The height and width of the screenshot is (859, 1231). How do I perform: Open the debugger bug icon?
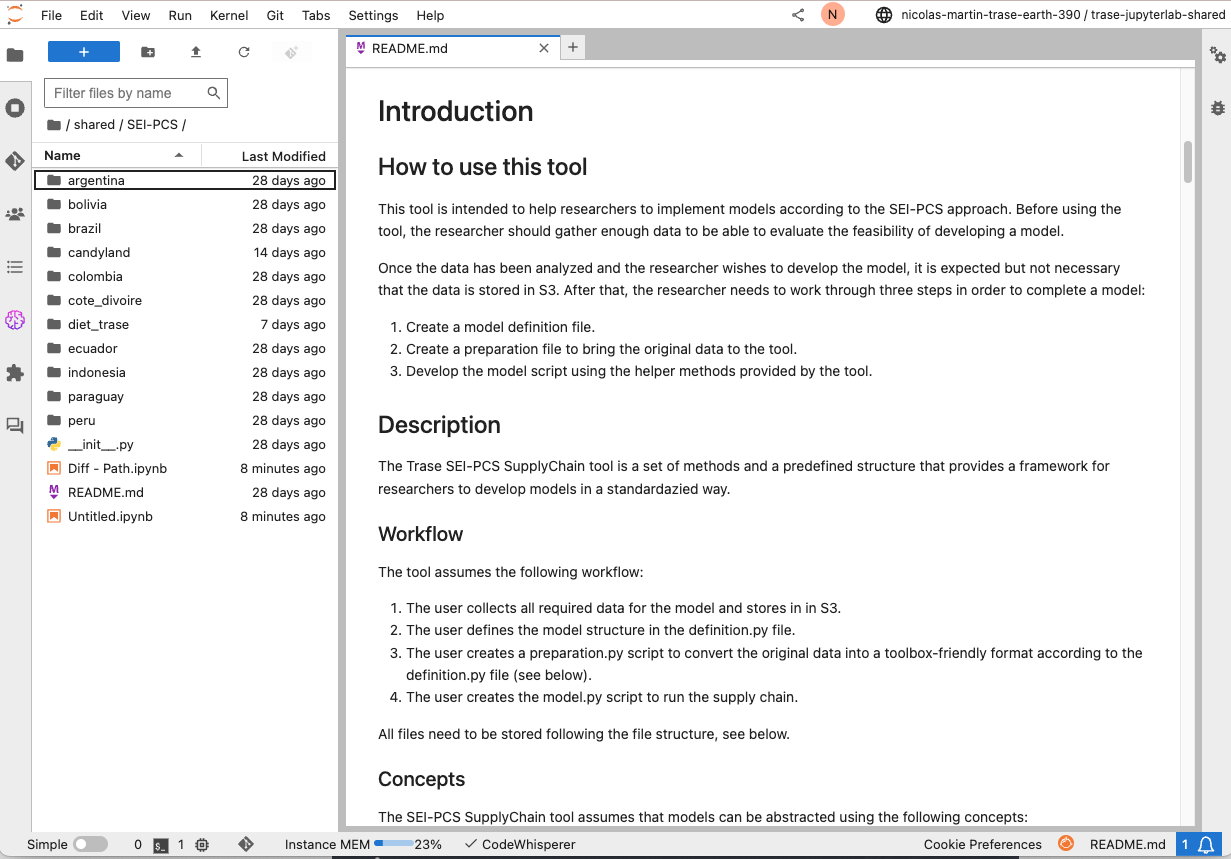click(1217, 108)
